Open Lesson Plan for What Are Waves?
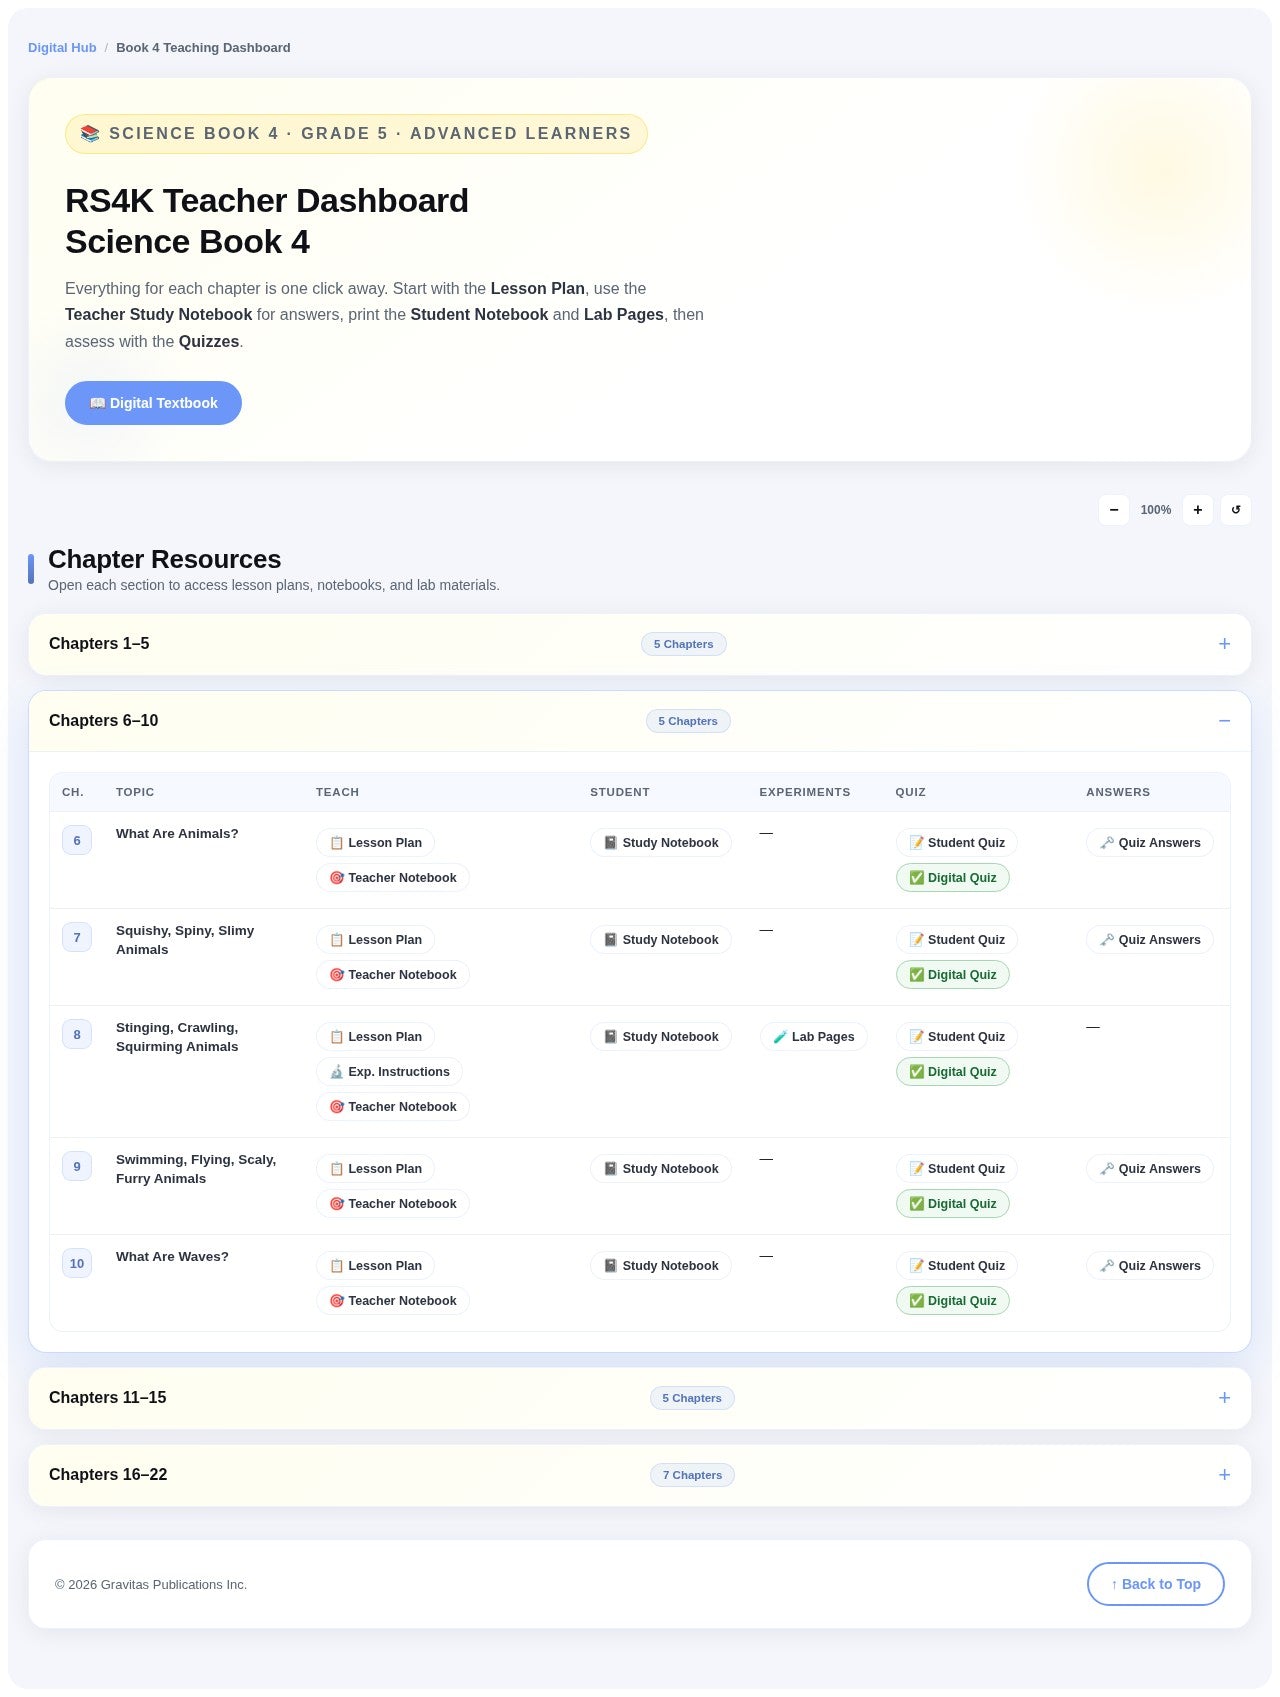 pos(376,1266)
